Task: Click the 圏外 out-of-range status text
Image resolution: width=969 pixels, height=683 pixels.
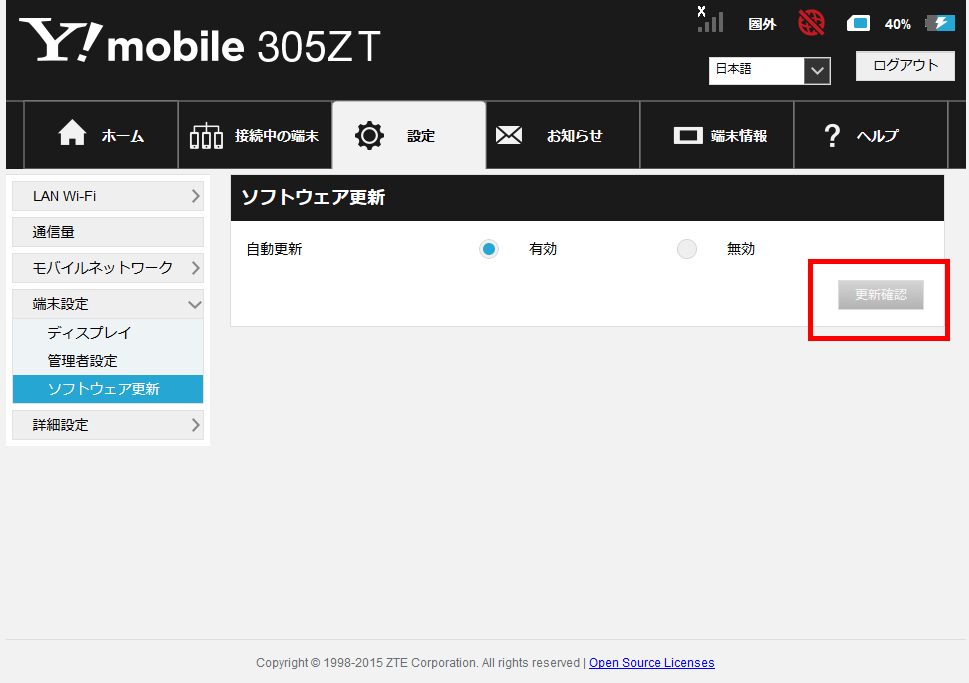Action: [x=762, y=24]
